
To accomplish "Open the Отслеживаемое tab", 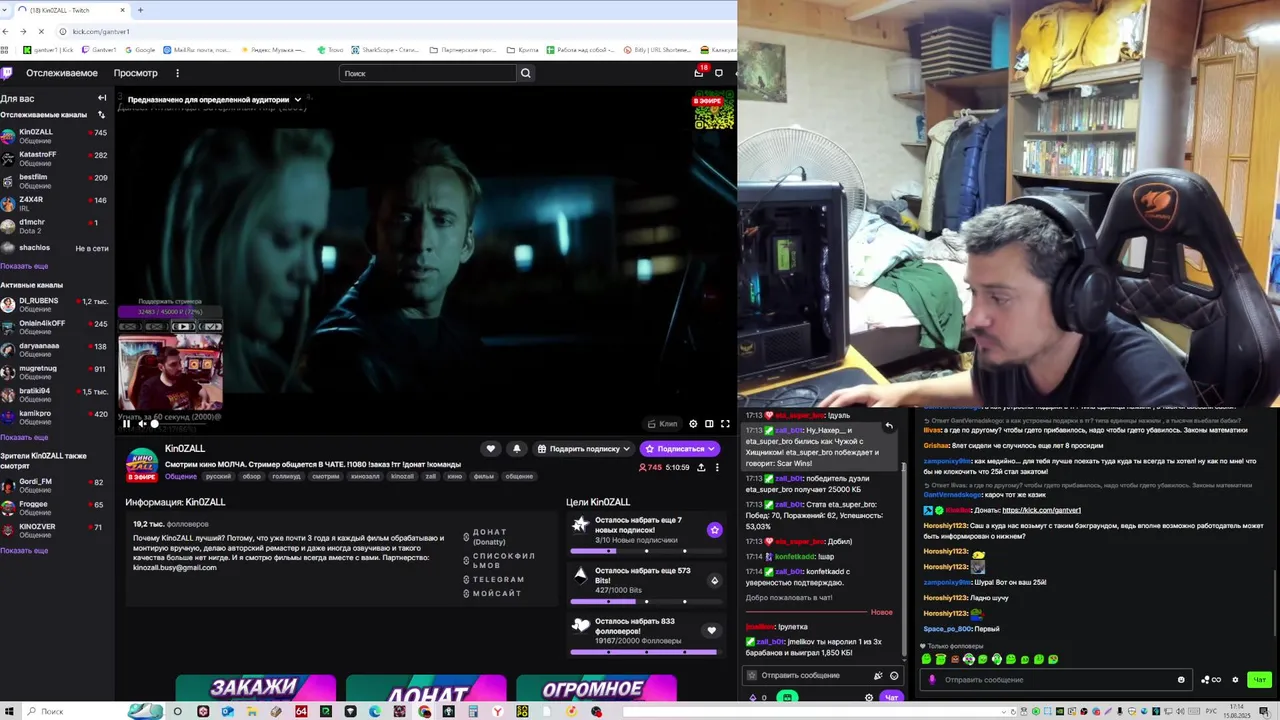I will 62,73.
